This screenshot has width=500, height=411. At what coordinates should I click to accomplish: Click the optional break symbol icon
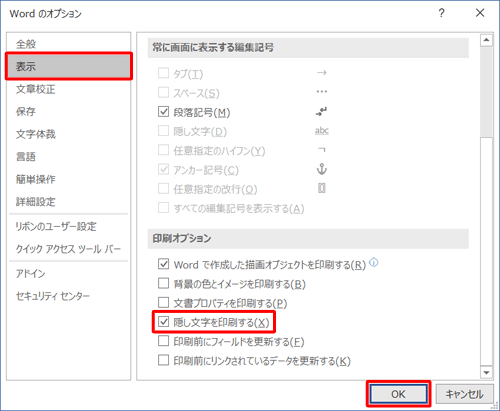coord(322,188)
